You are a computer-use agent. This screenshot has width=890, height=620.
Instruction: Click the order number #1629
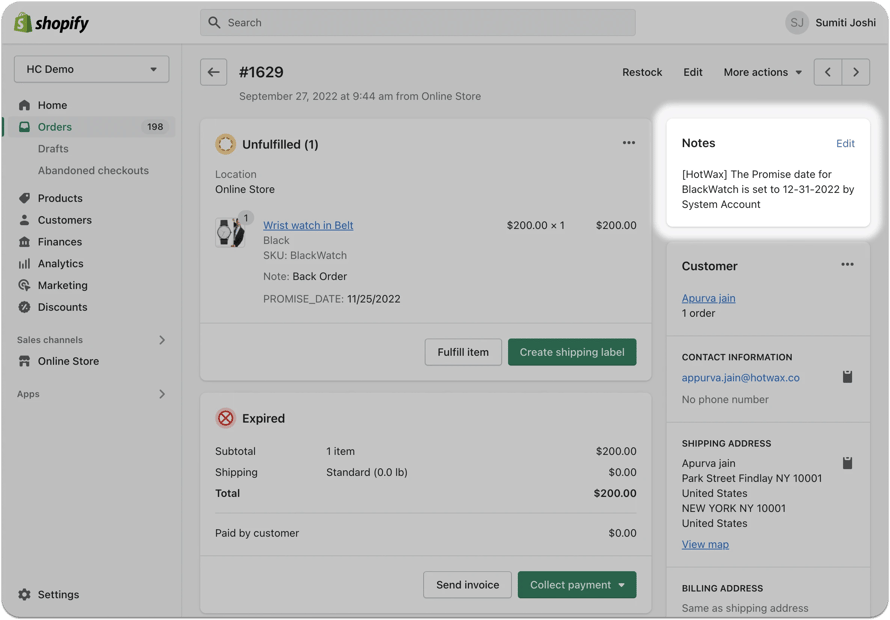(x=261, y=72)
